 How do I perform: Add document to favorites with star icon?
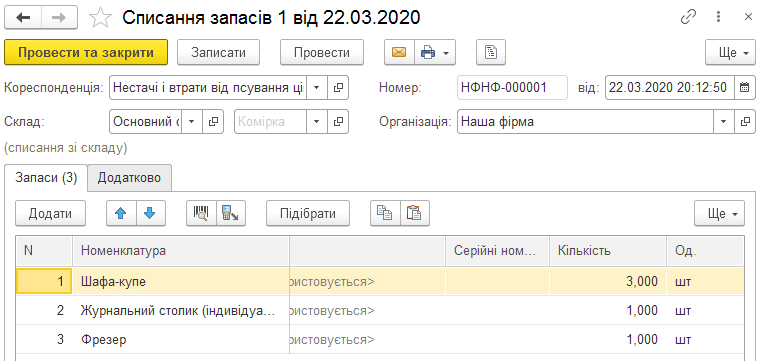click(101, 18)
